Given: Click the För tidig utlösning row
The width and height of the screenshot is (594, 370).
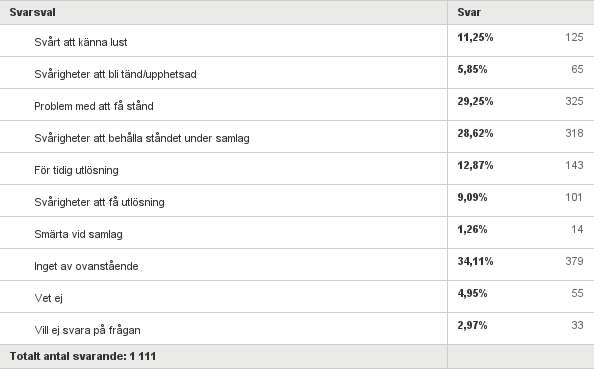Looking at the screenshot, I should point(297,169).
